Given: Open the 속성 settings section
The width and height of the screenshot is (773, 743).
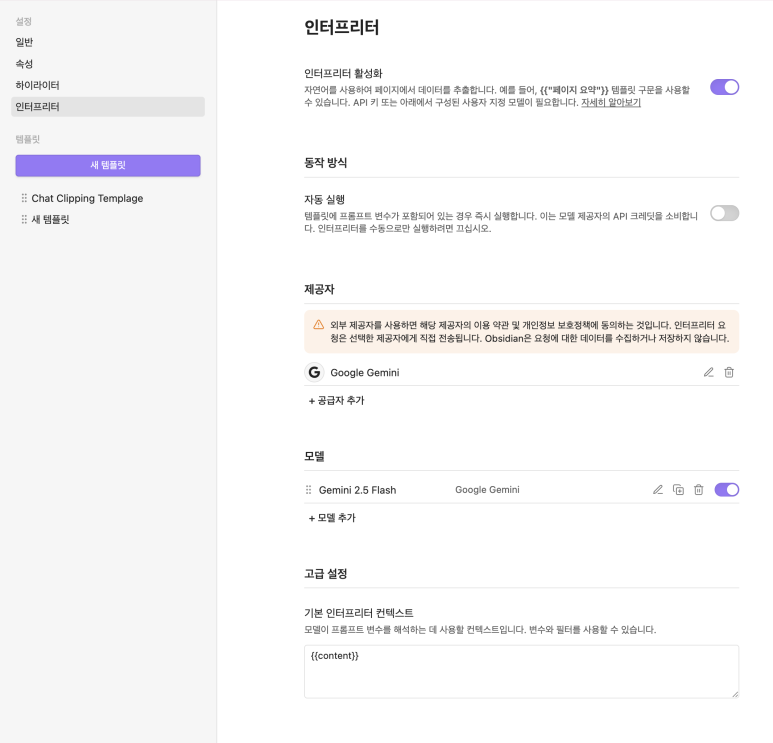Looking at the screenshot, I should pos(24,63).
